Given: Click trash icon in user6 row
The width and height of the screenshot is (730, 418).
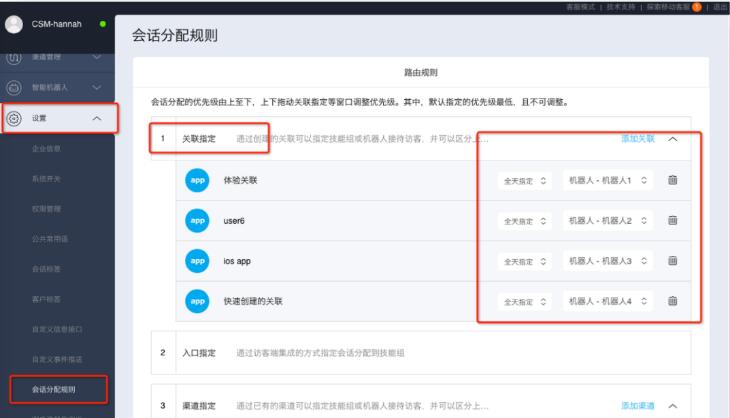Looking at the screenshot, I should click(x=673, y=220).
